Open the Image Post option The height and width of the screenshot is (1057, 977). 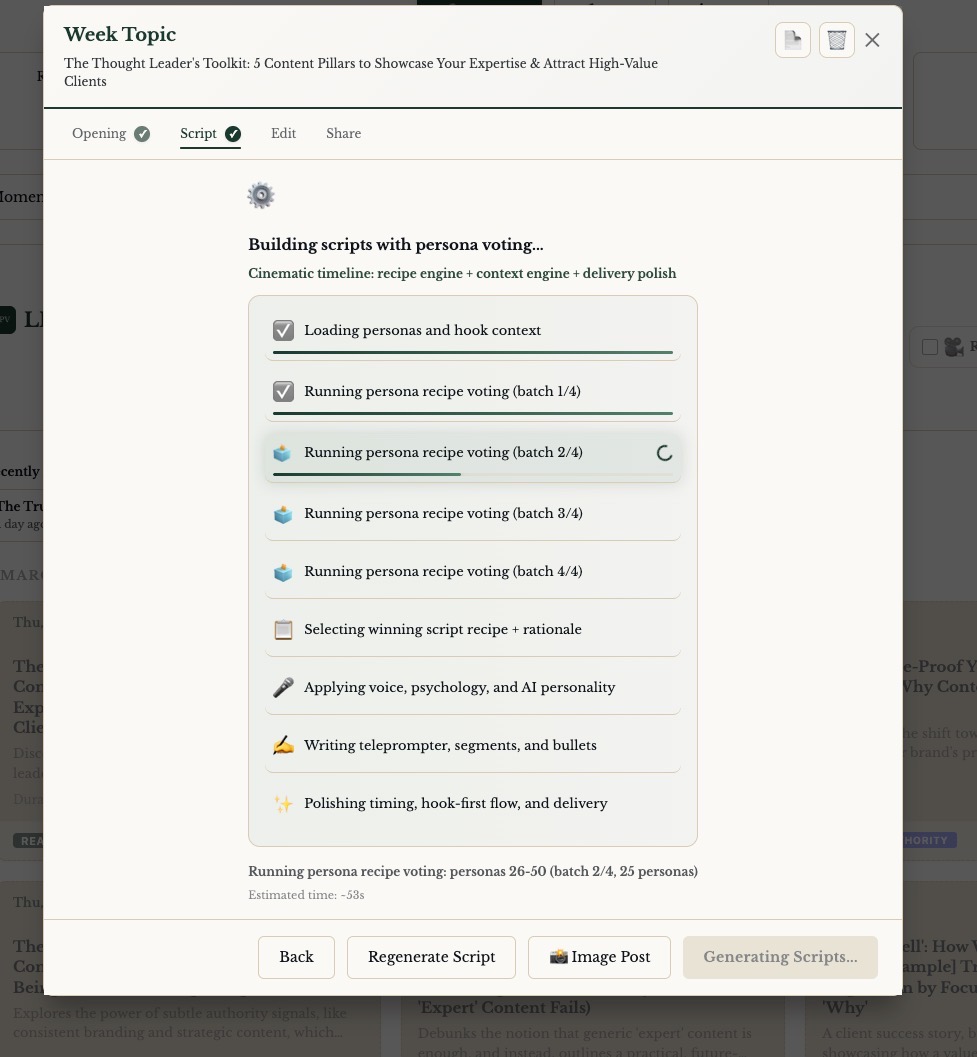point(599,957)
